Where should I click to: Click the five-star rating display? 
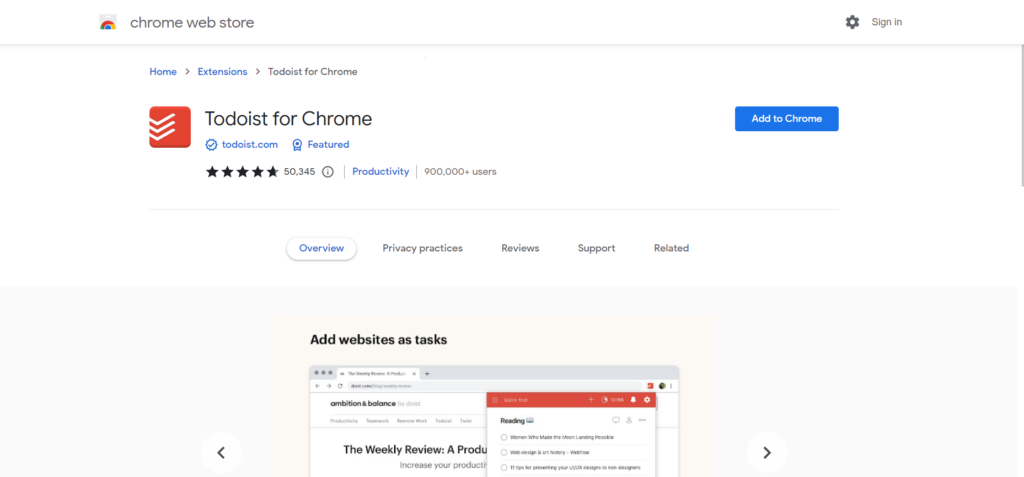242,172
